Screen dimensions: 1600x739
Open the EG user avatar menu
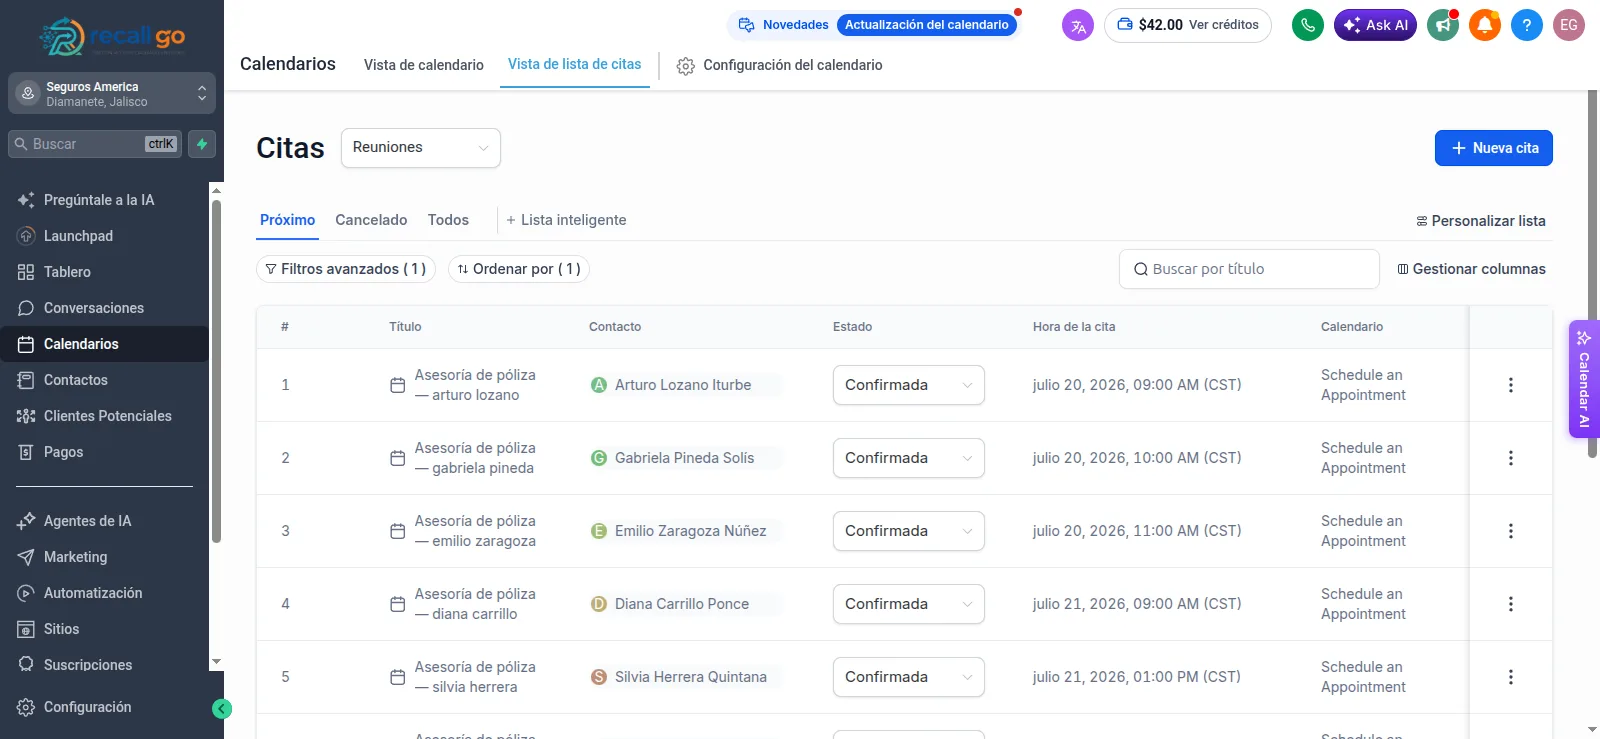pos(1569,25)
